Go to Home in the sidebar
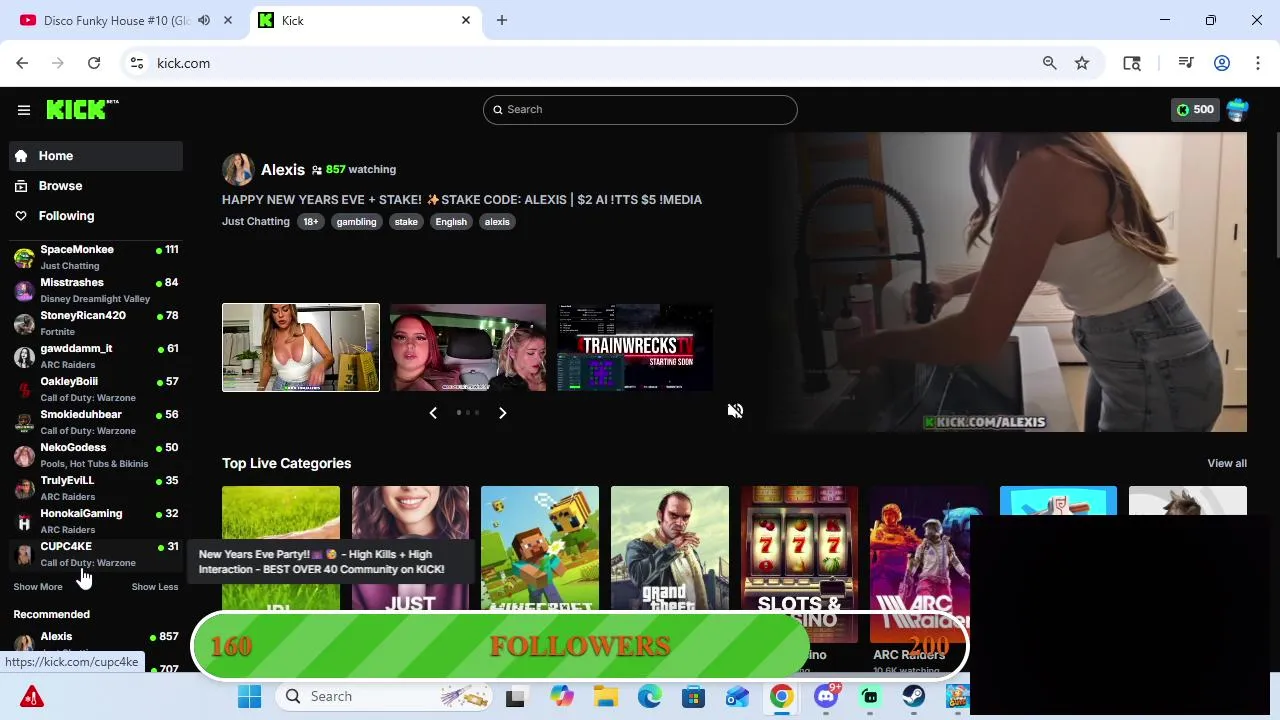This screenshot has height=720, width=1280. [x=96, y=156]
